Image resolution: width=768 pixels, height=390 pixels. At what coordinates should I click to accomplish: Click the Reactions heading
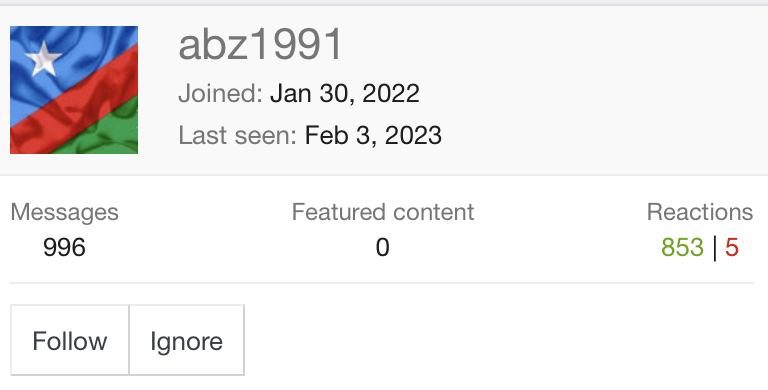[700, 212]
